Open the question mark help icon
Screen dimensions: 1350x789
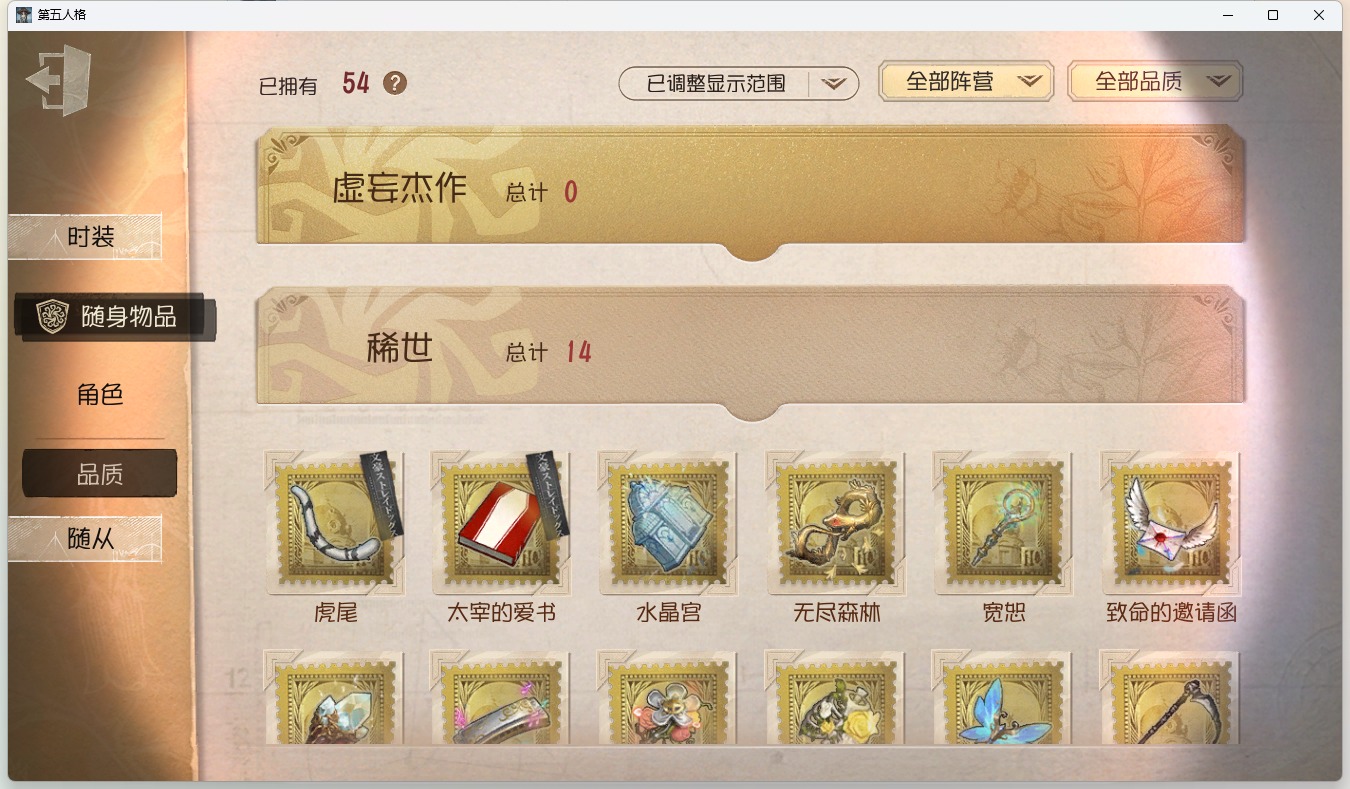tap(395, 83)
